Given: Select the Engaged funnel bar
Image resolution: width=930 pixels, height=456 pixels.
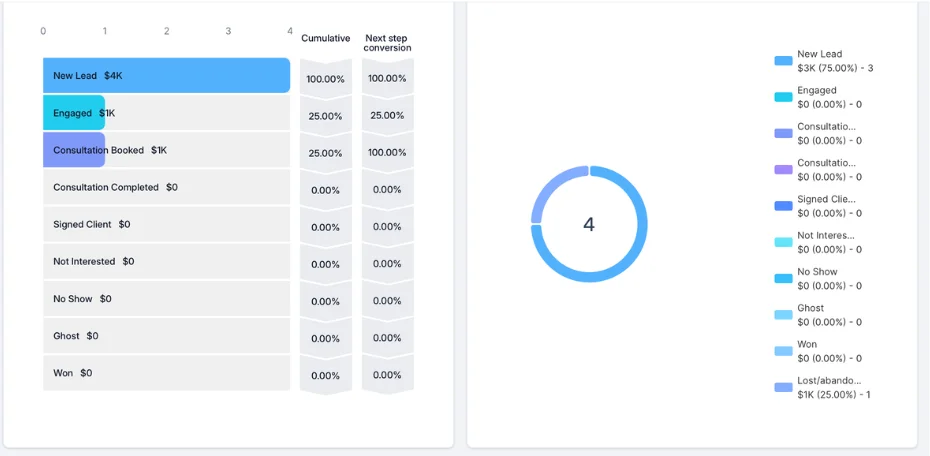Looking at the screenshot, I should pyautogui.click(x=74, y=113).
